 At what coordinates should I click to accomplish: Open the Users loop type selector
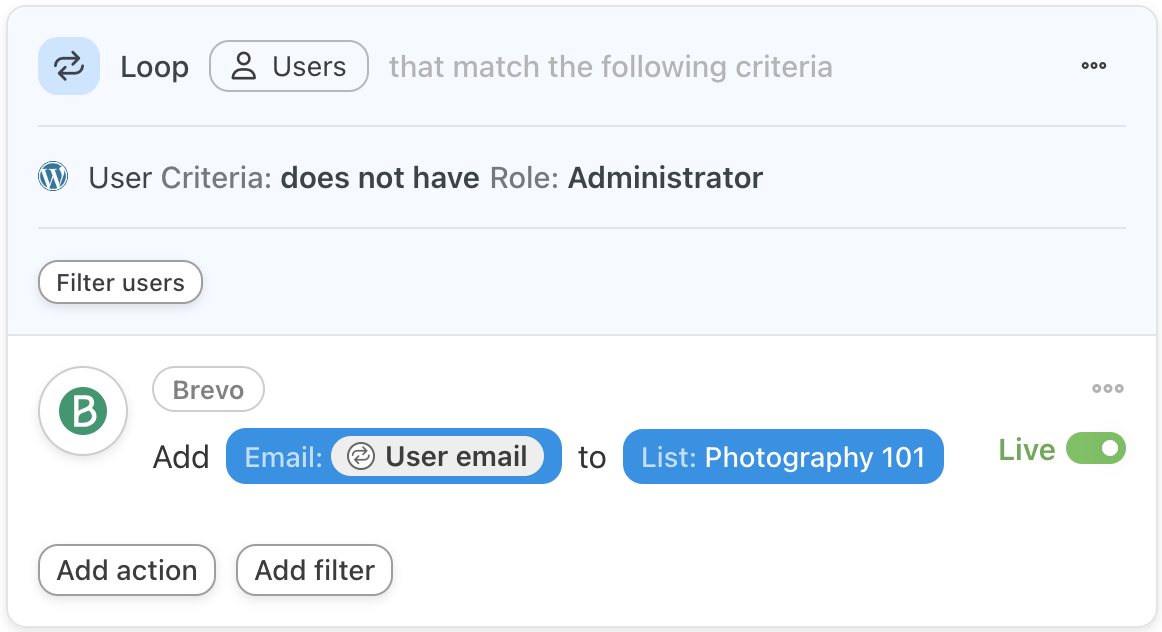(289, 67)
